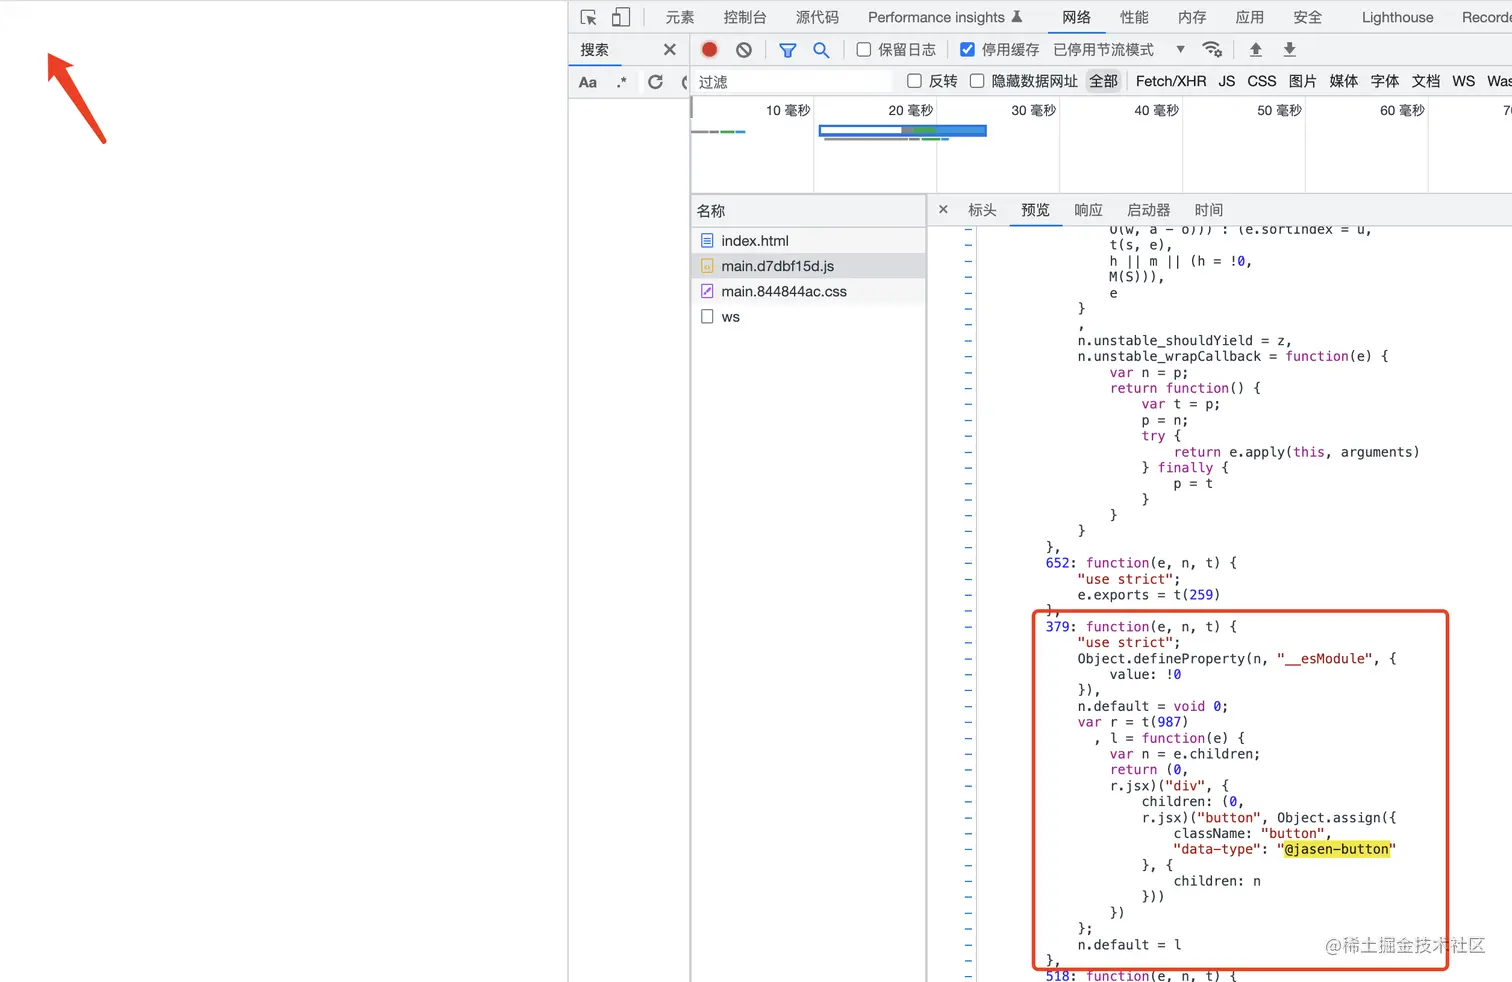1512x982 pixels.
Task: Open network conditions wifi icon
Action: 1212,49
